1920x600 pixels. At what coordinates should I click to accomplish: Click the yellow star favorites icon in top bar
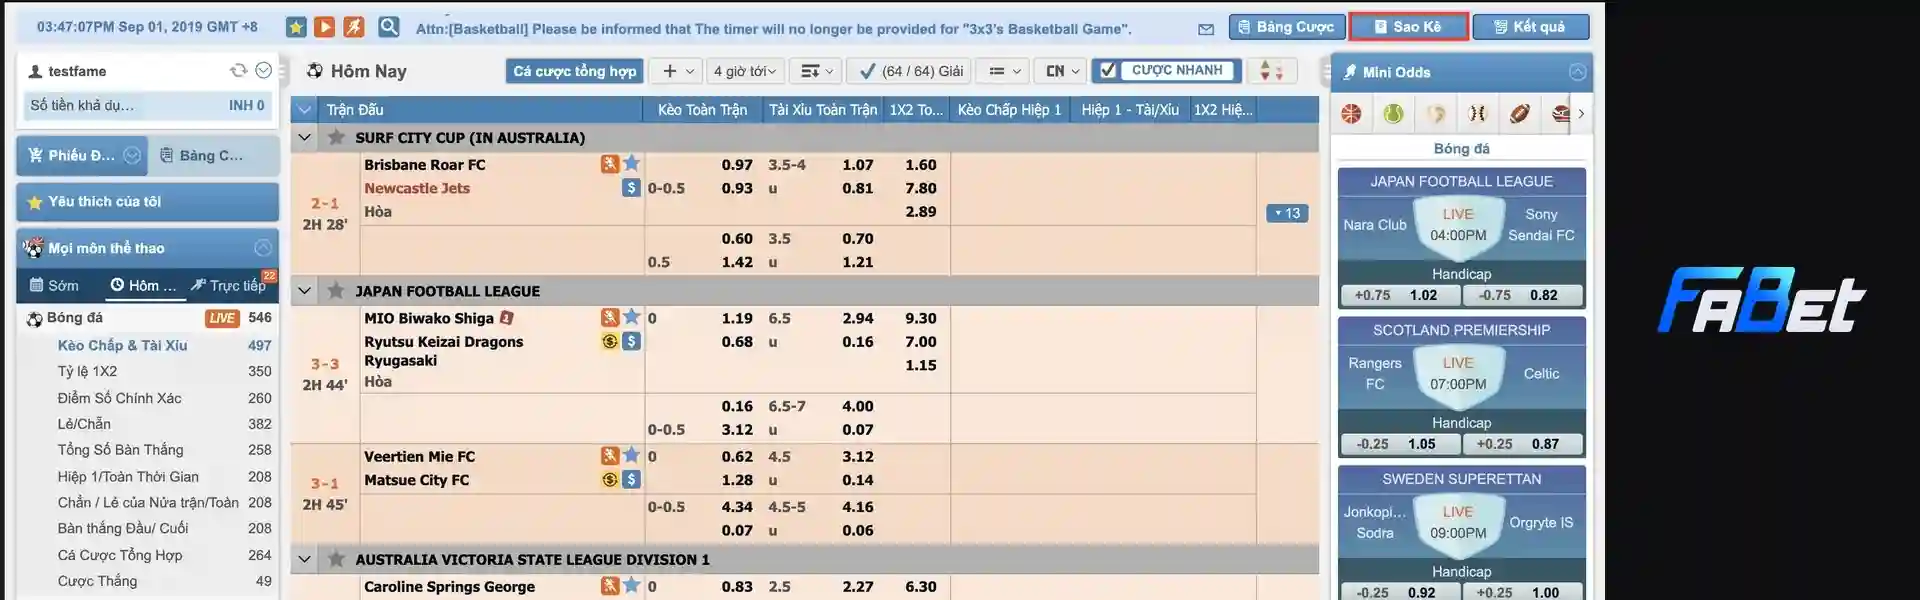[x=296, y=27]
